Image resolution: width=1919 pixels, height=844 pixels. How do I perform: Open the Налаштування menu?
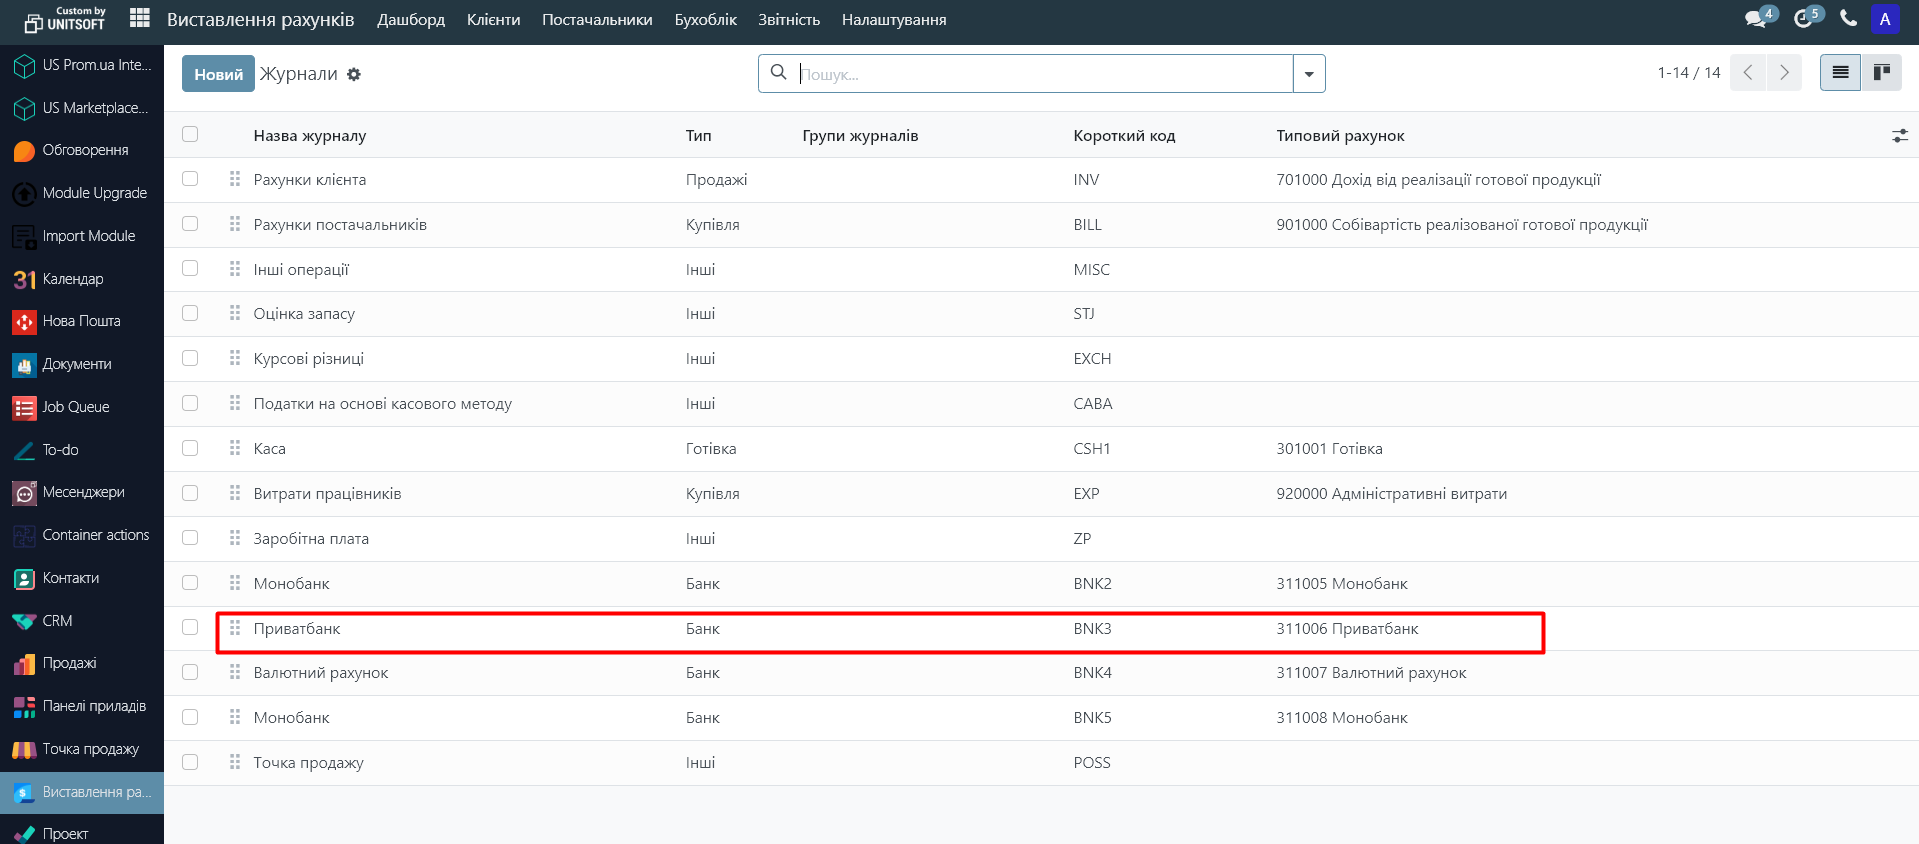point(893,20)
